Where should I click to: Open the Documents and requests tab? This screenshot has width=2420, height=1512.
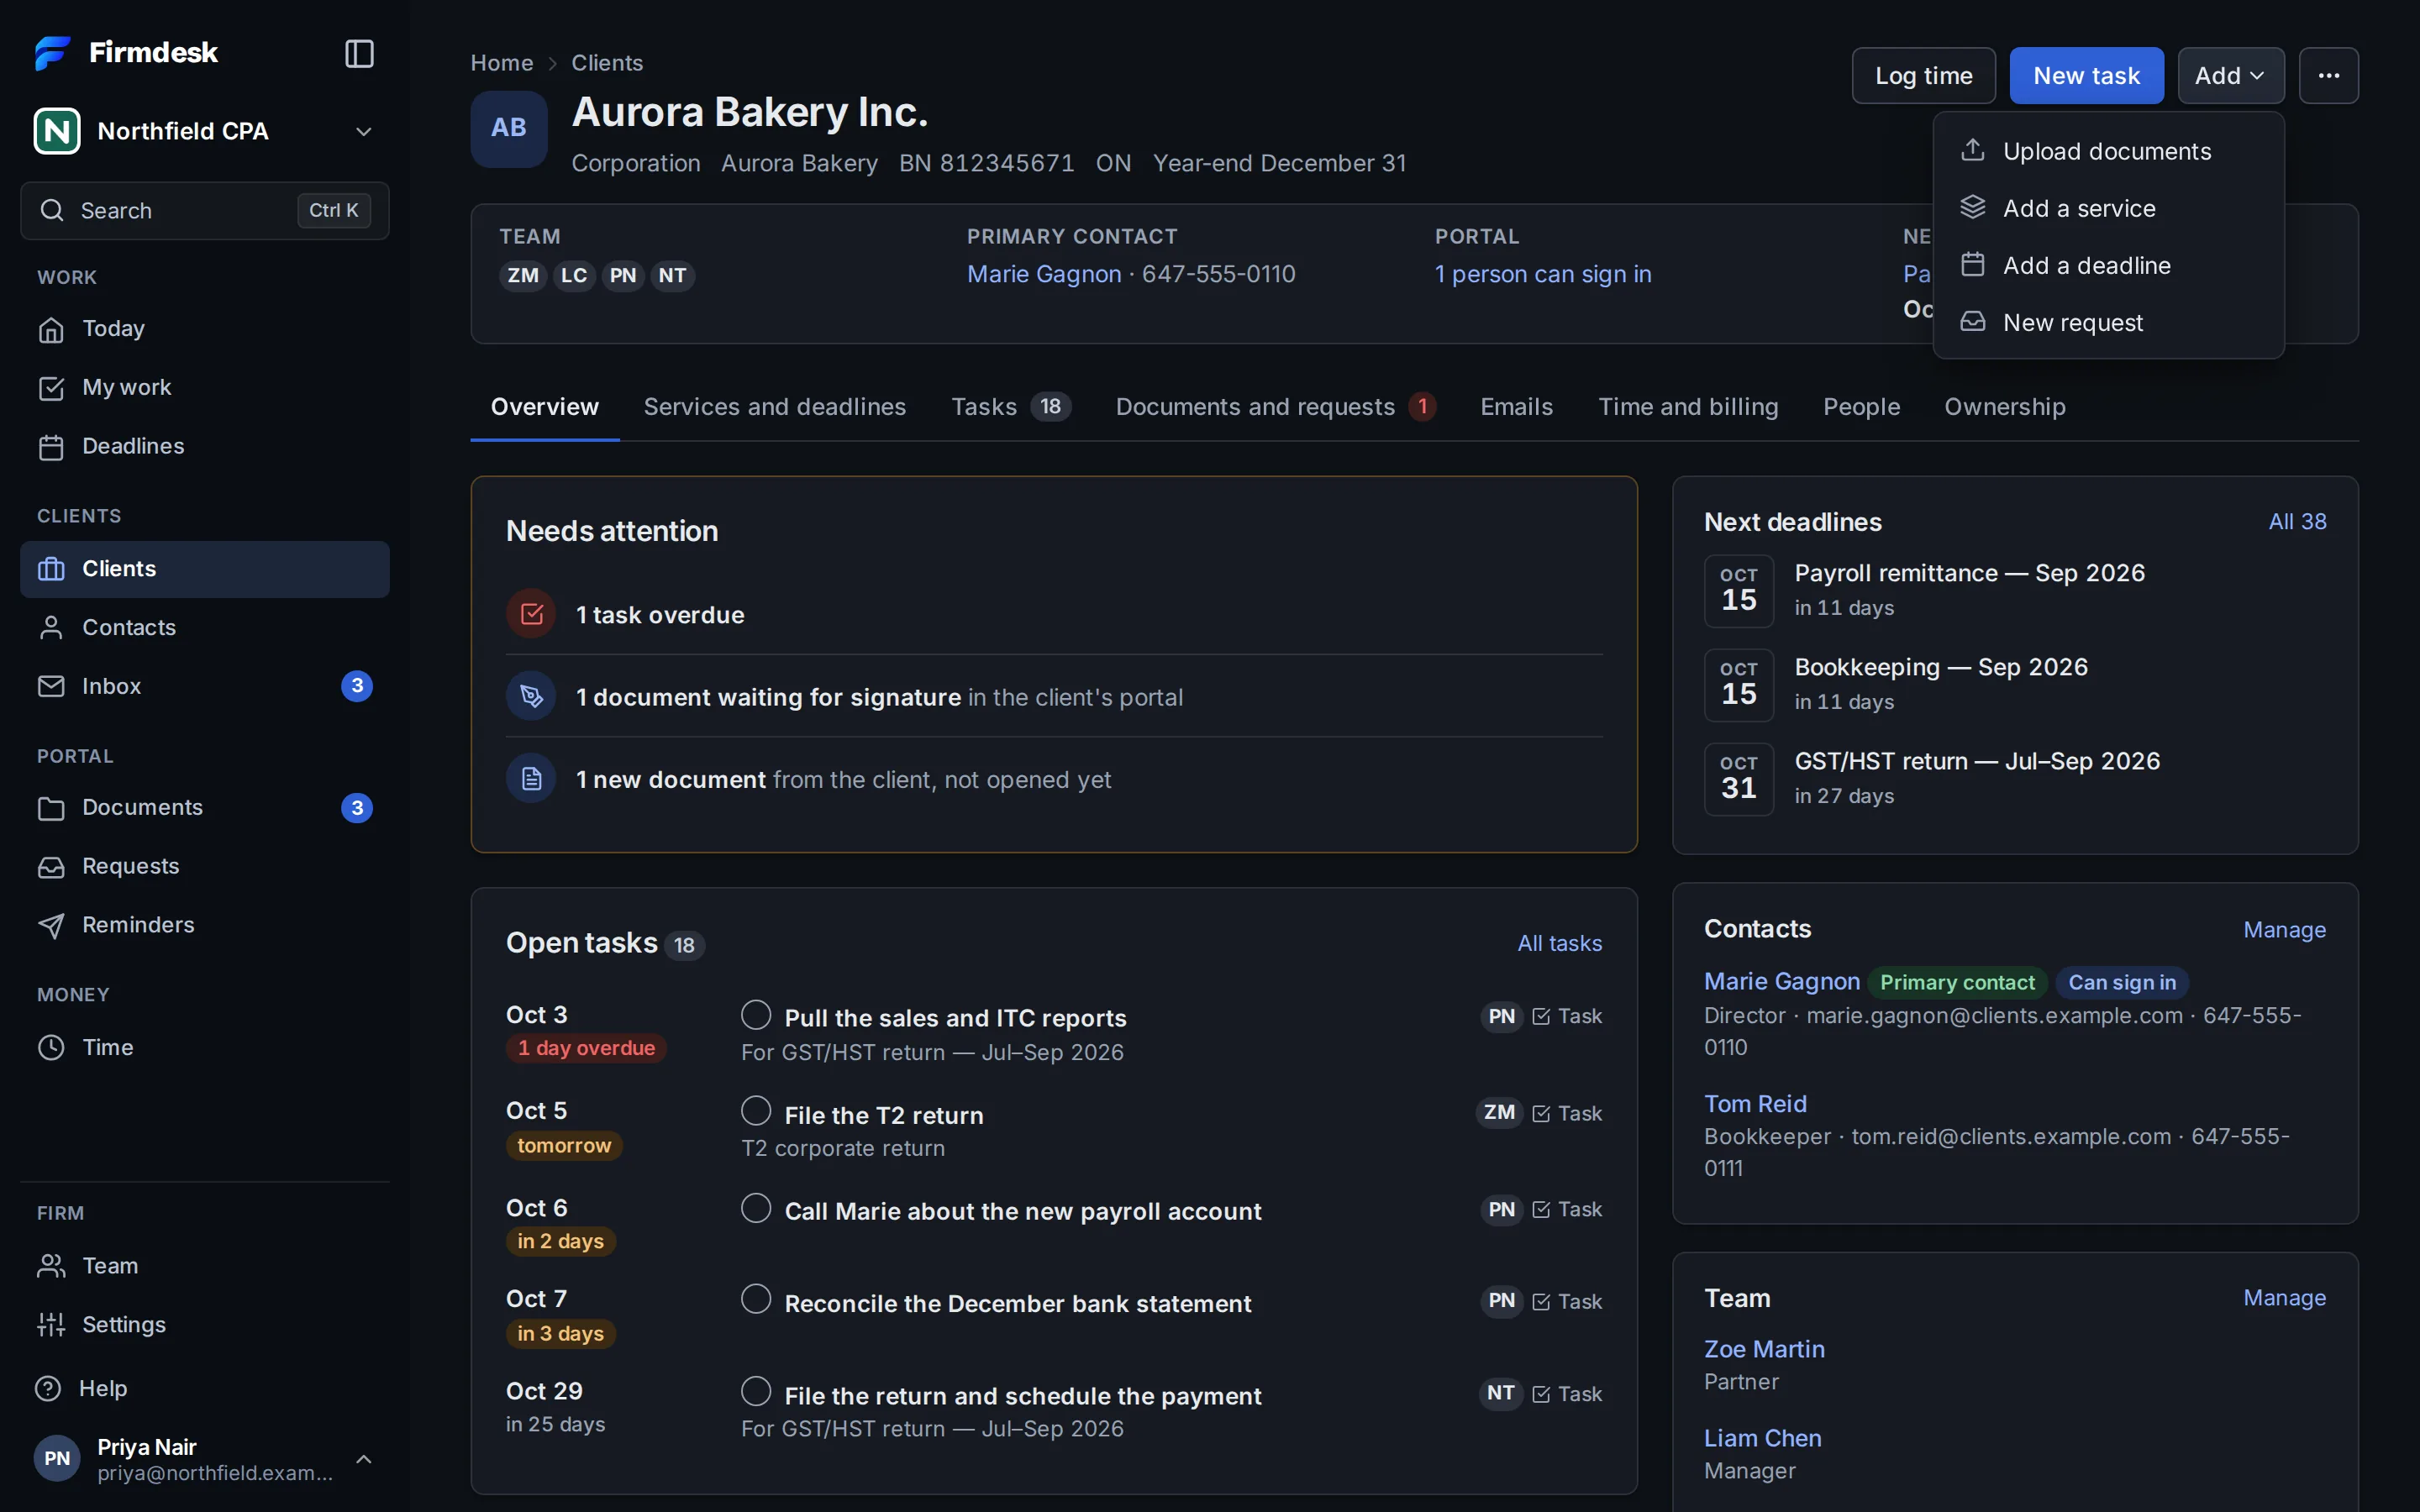coord(1275,407)
